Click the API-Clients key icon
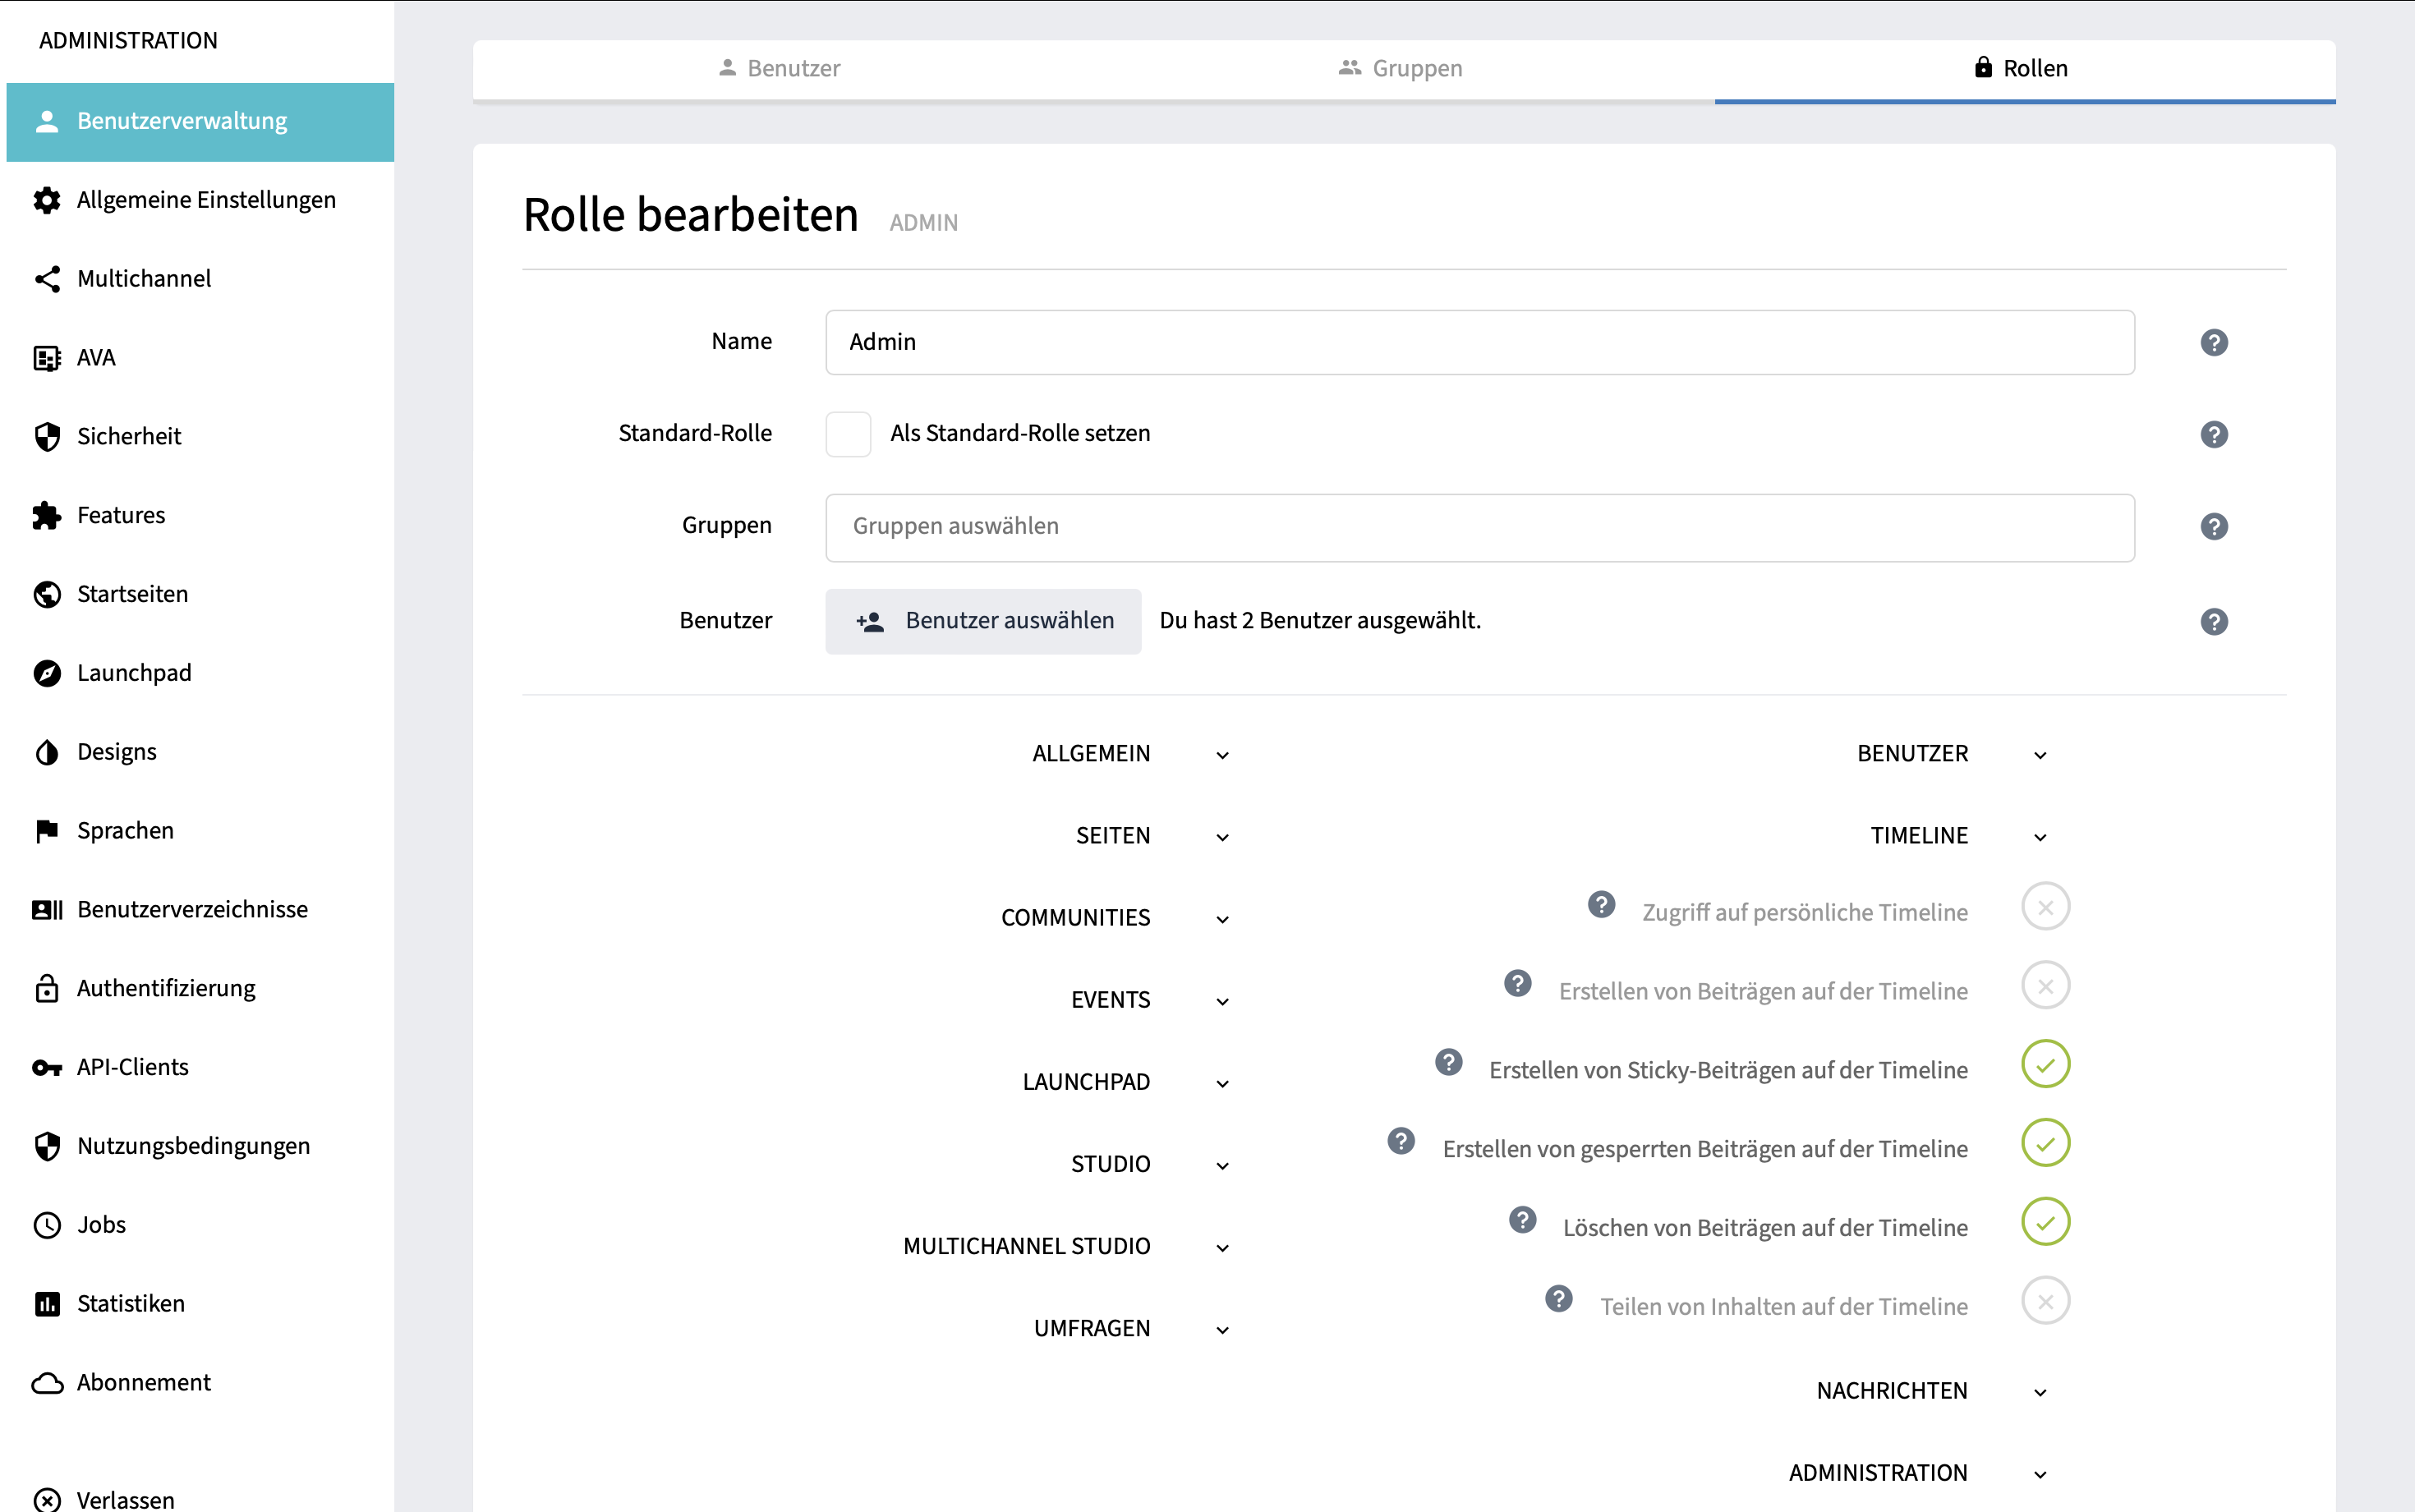The height and width of the screenshot is (1512, 2415). pyautogui.click(x=47, y=1068)
